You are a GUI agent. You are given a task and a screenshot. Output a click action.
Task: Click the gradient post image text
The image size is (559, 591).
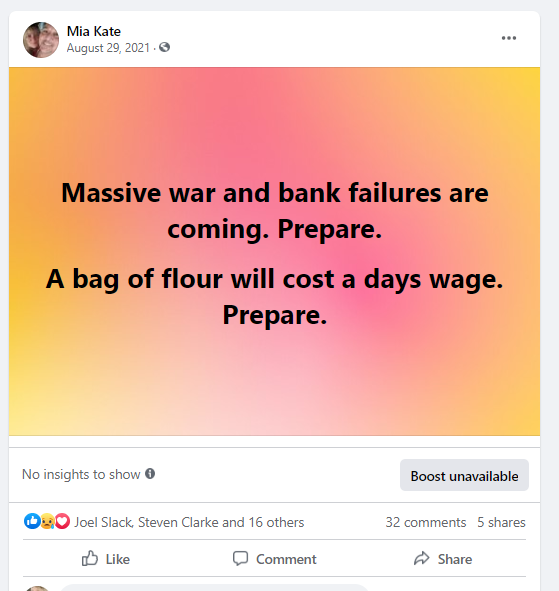coord(274,253)
